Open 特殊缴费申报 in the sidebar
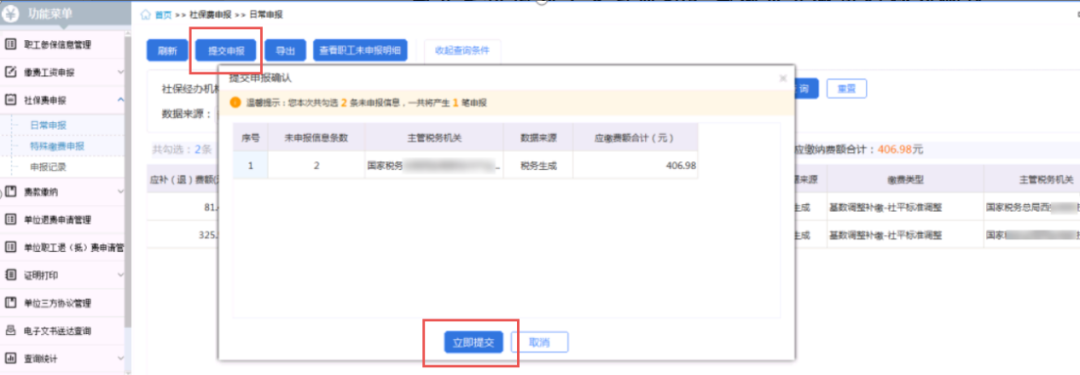Screen dimensions: 1080x375 [56, 146]
